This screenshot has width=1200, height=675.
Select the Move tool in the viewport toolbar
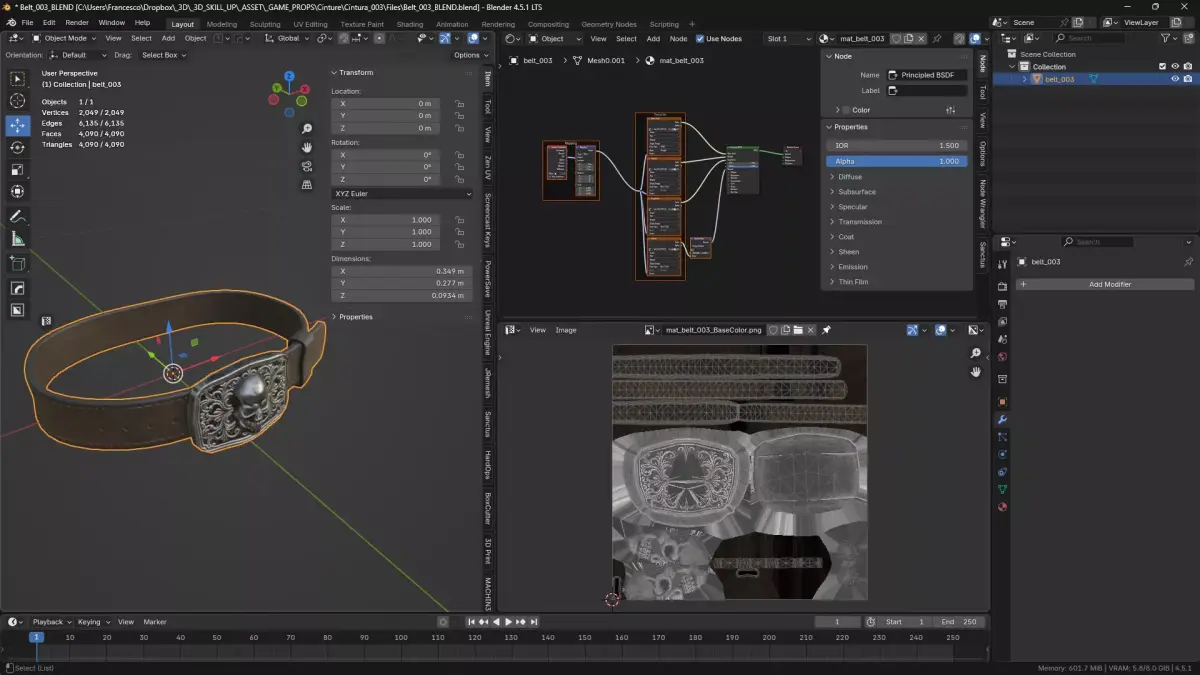point(17,125)
